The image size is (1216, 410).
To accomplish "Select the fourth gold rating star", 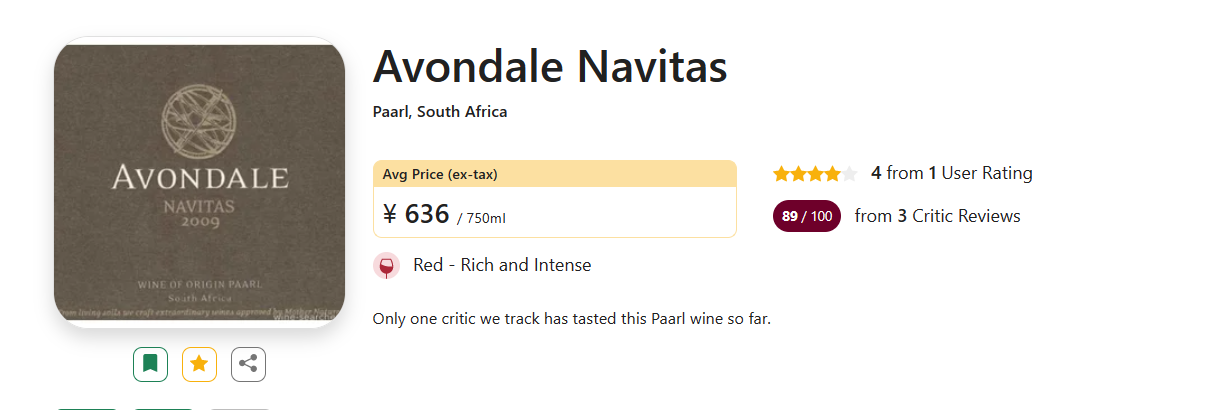I will coord(832,174).
